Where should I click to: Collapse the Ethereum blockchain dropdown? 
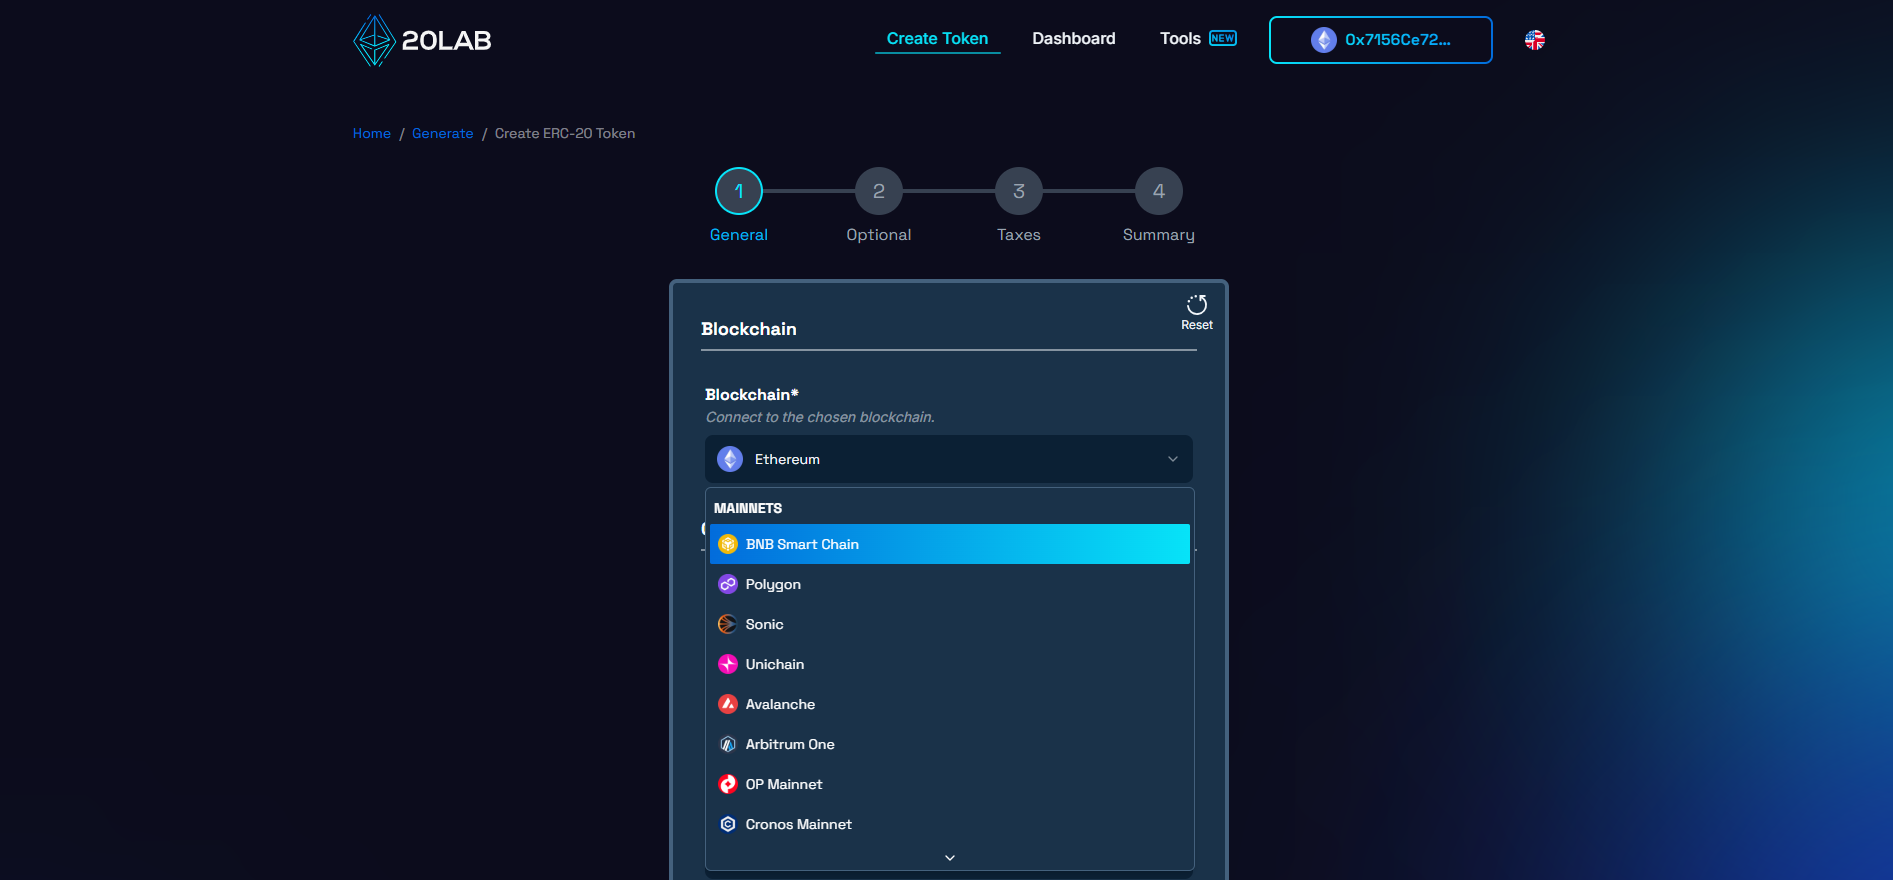click(948, 459)
